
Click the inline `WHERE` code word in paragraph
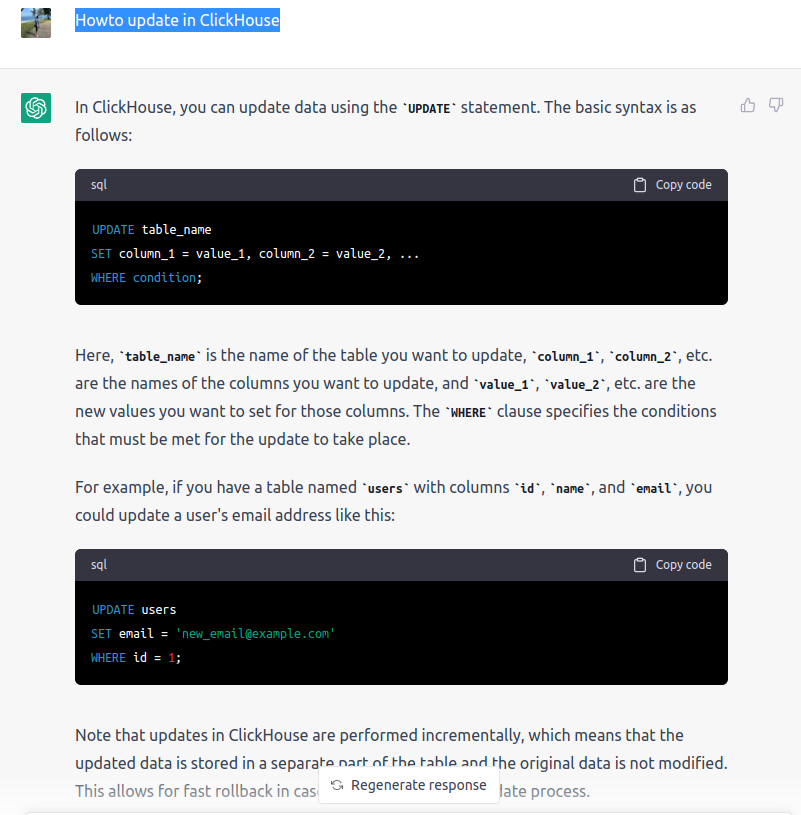tap(468, 413)
